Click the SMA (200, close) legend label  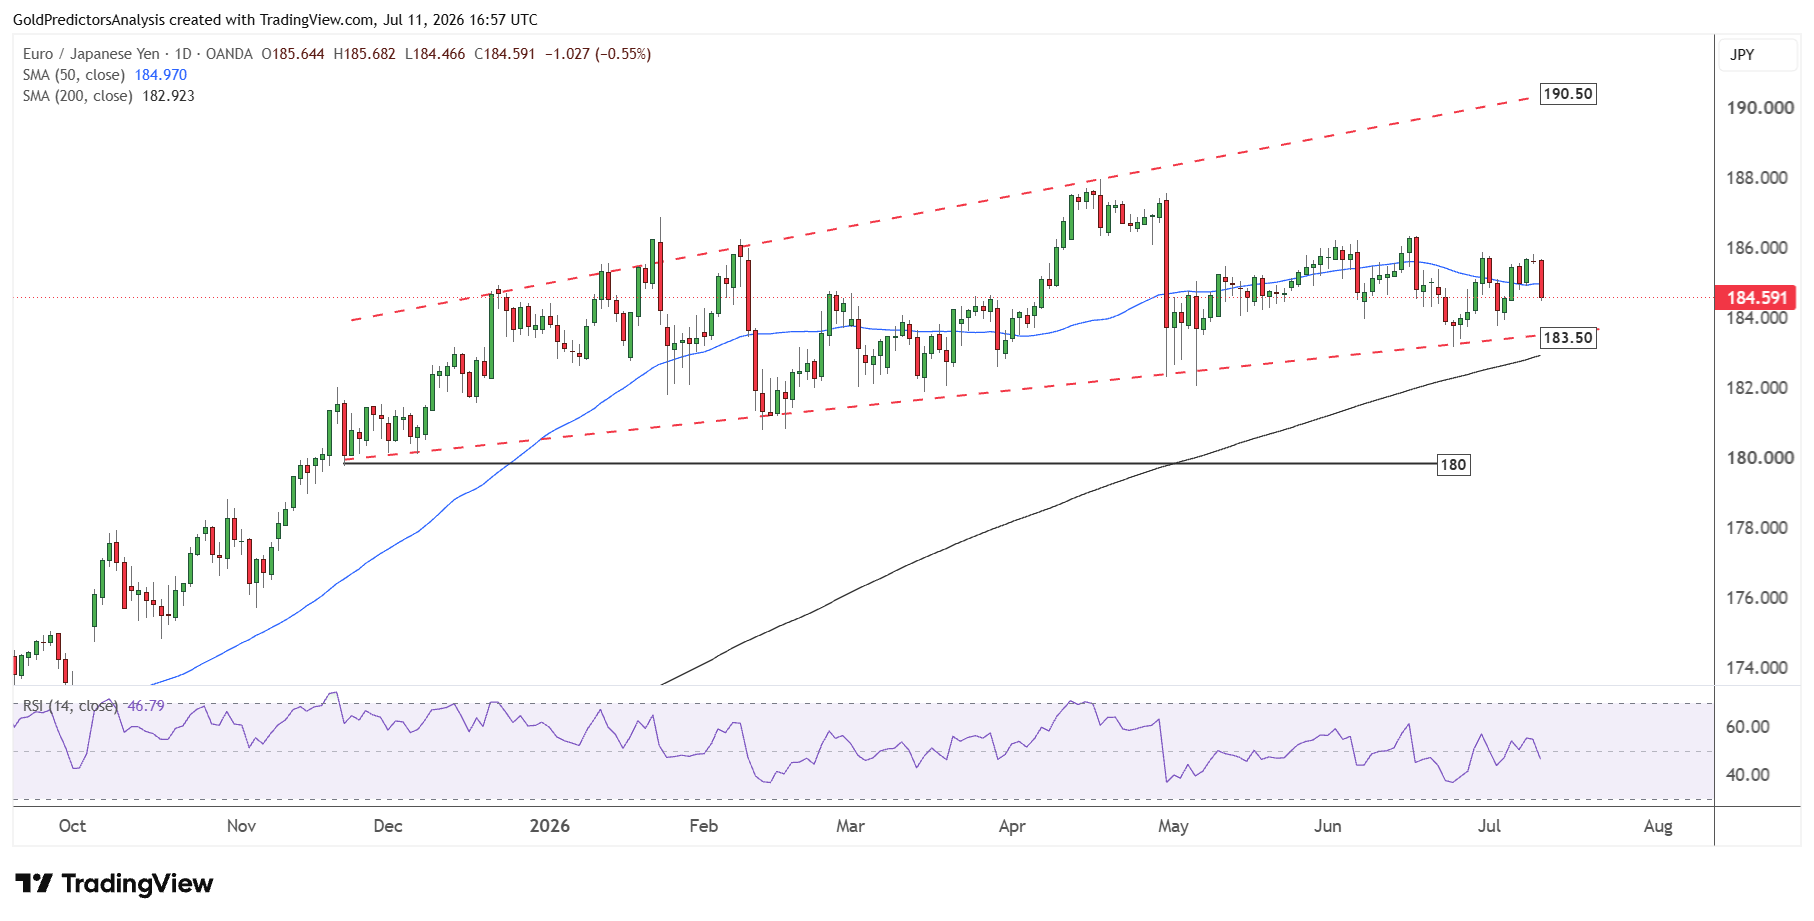78,96
